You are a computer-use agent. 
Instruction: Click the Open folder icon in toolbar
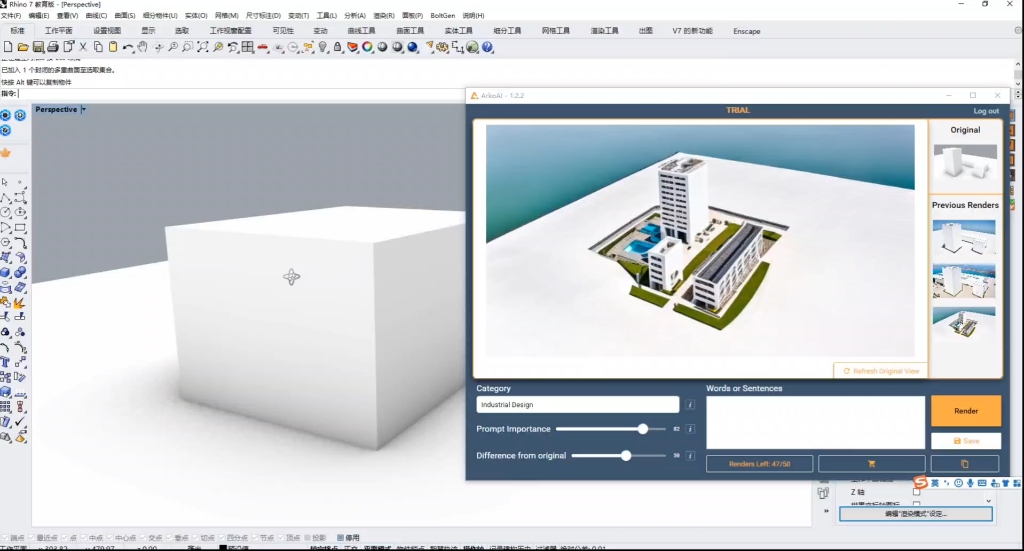pos(23,47)
